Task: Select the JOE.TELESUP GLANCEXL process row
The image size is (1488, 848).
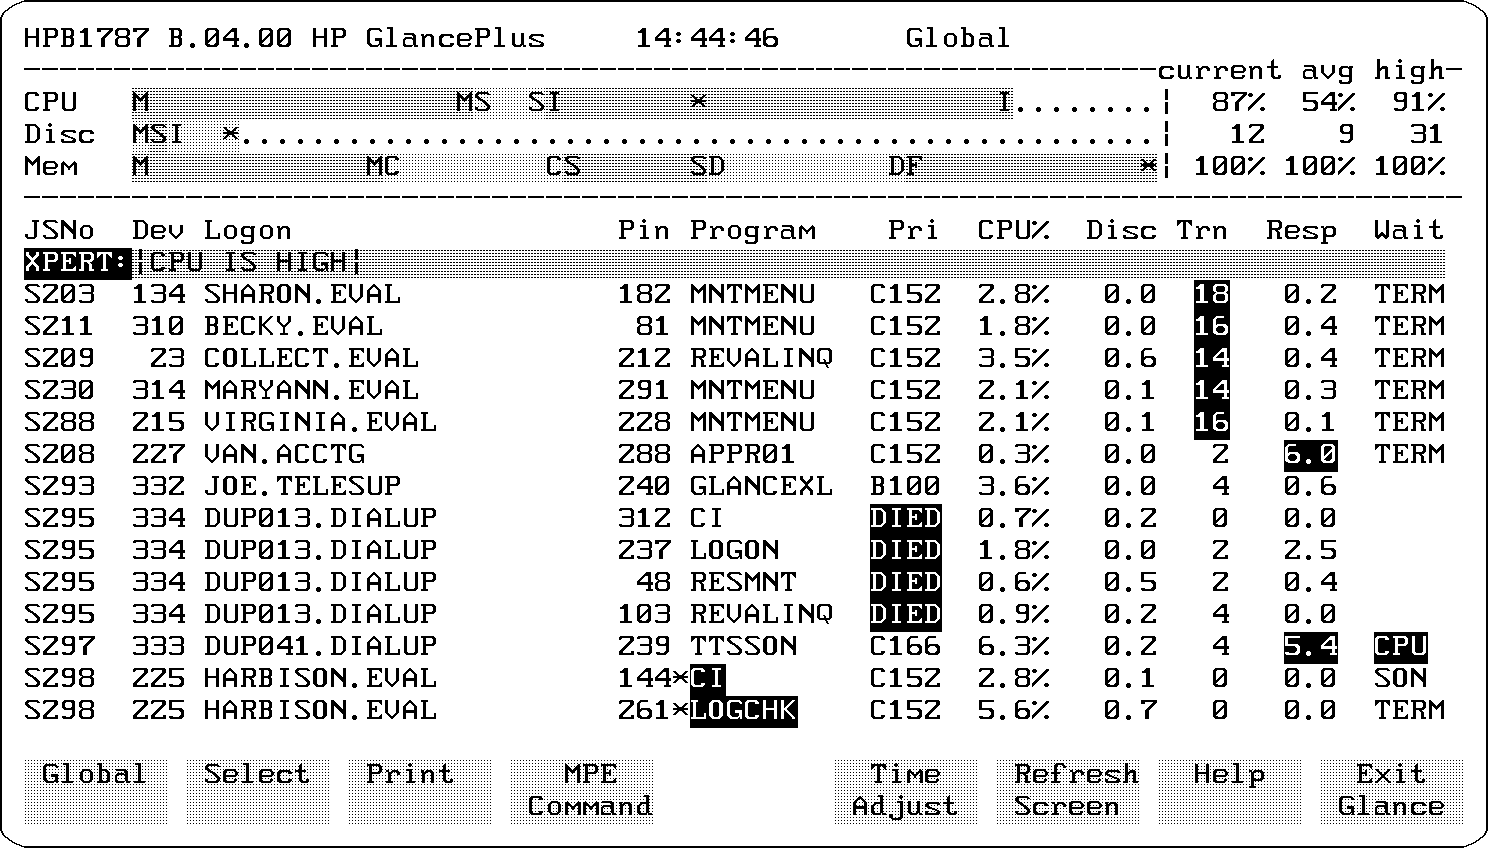Action: [x=302, y=486]
